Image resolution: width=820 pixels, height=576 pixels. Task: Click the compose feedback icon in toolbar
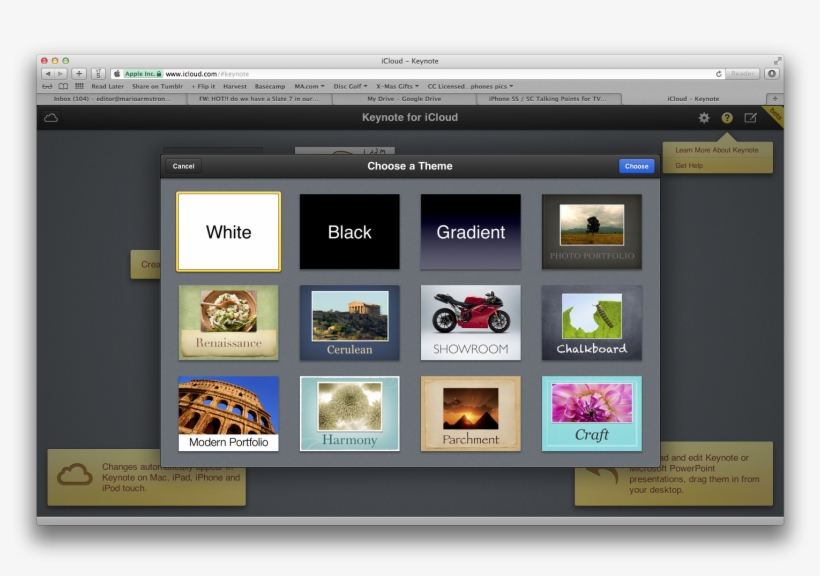point(750,118)
